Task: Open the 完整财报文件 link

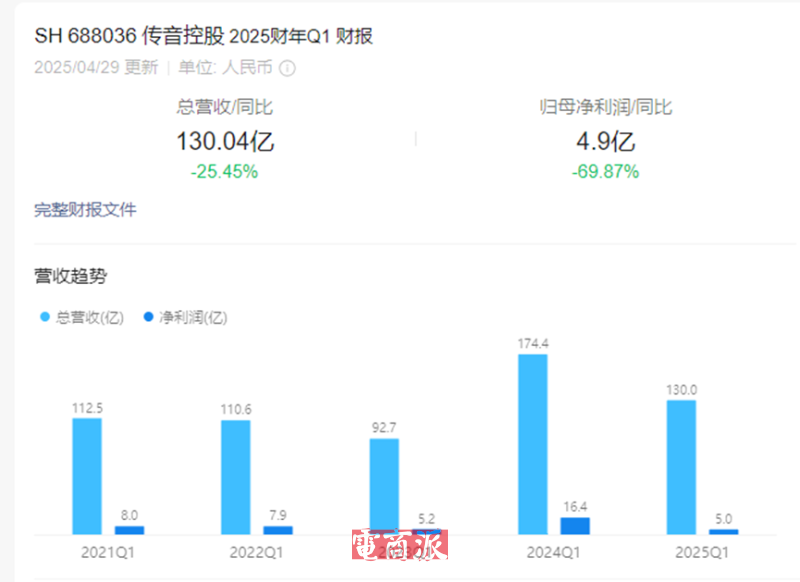Action: pyautogui.click(x=85, y=210)
